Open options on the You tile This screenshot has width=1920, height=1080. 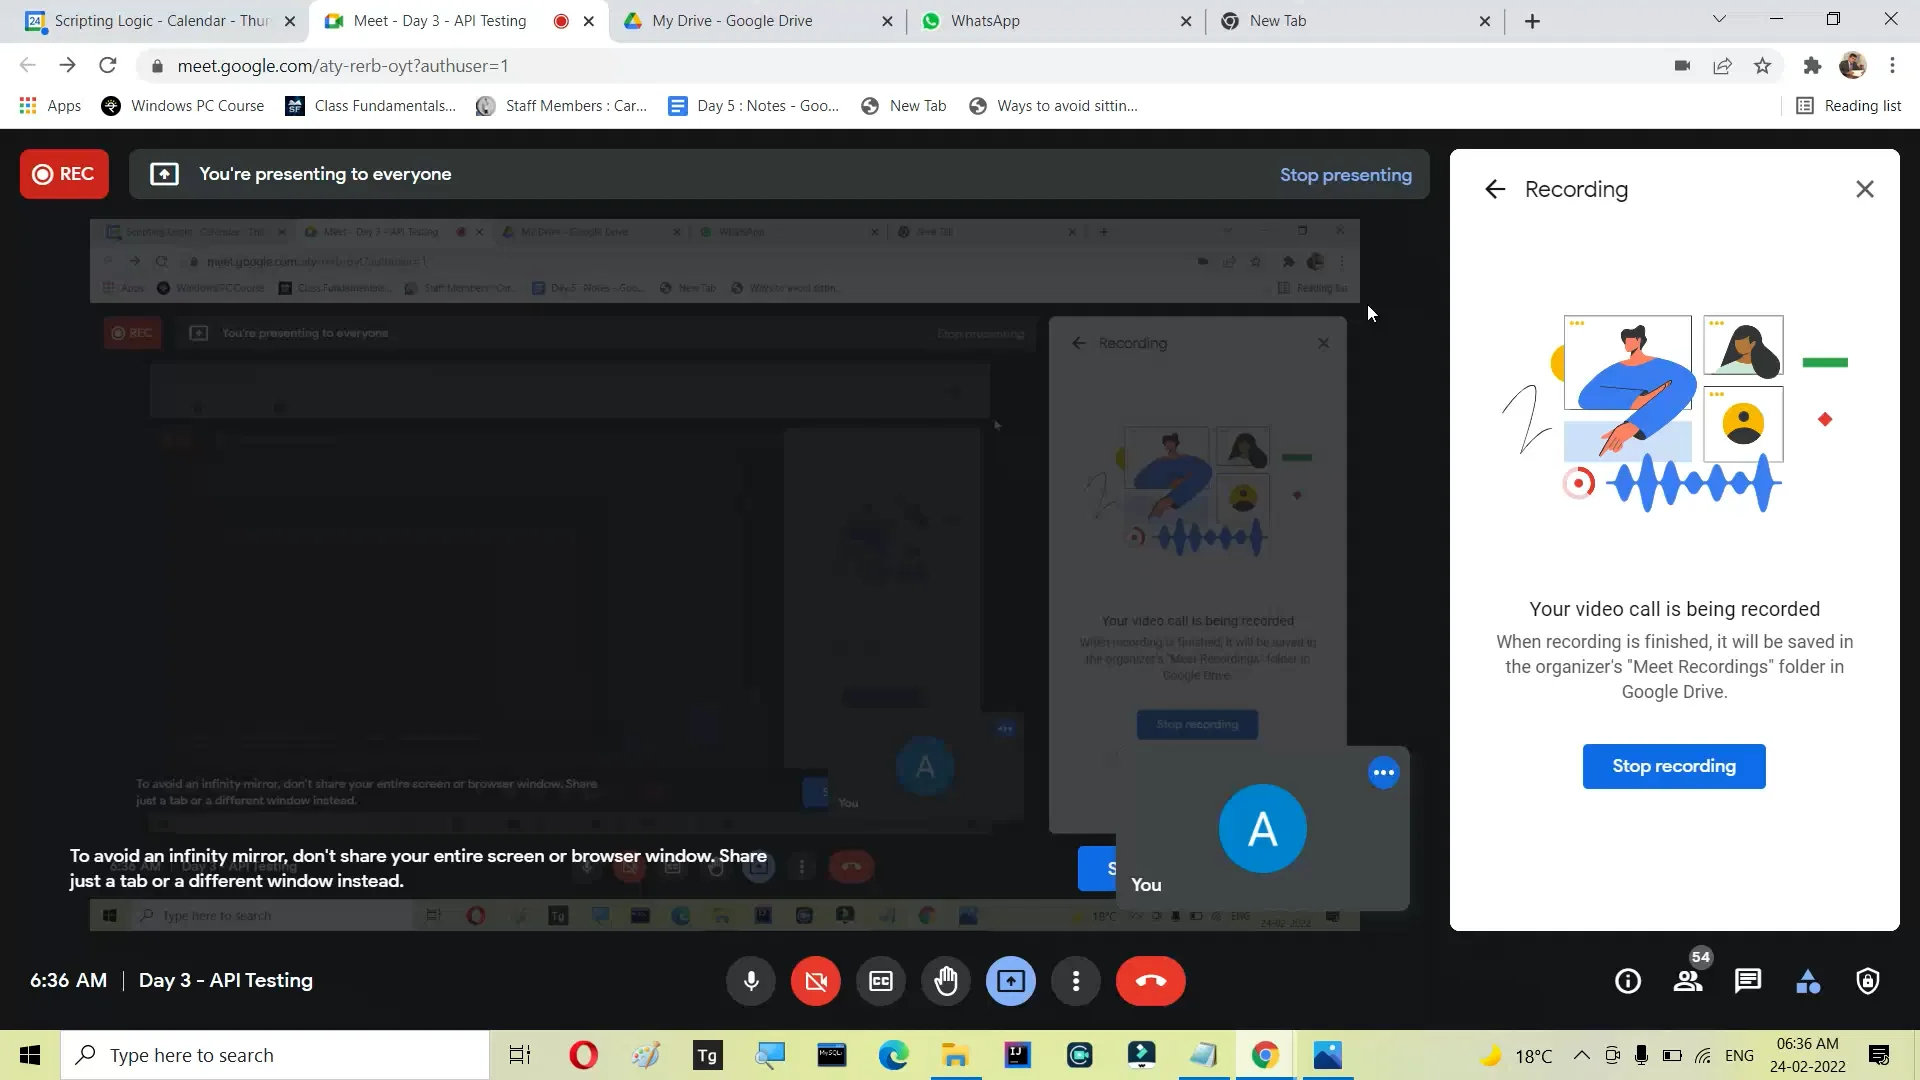coord(1384,772)
